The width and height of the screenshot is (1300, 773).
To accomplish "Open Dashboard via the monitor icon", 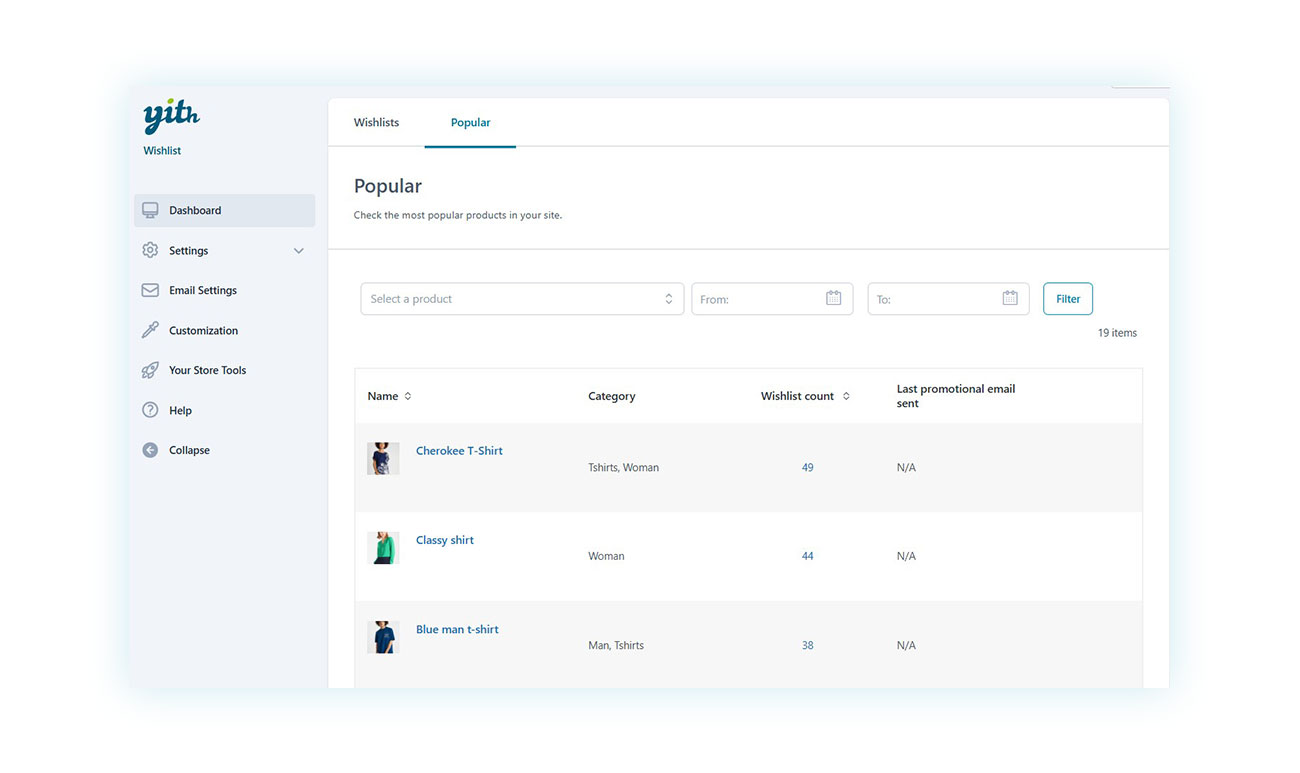I will tap(150, 210).
